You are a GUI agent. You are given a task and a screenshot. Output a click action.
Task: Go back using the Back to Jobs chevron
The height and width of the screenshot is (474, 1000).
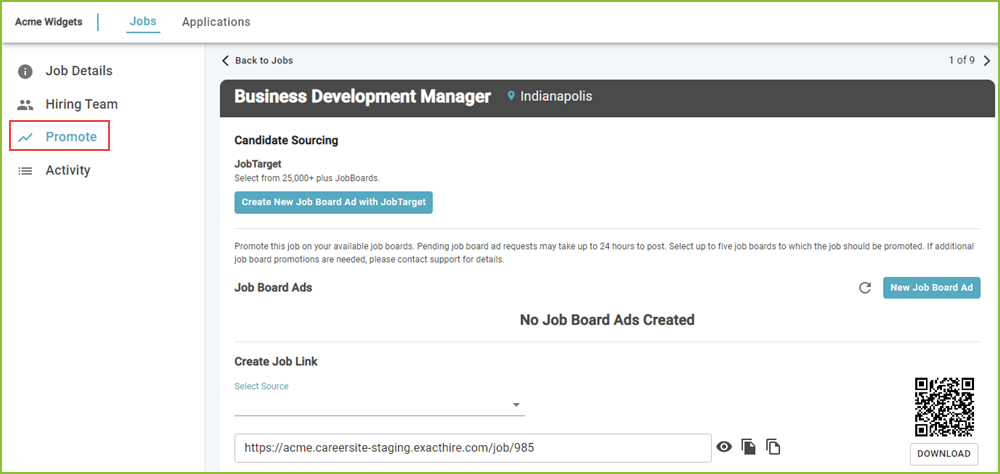(x=224, y=61)
